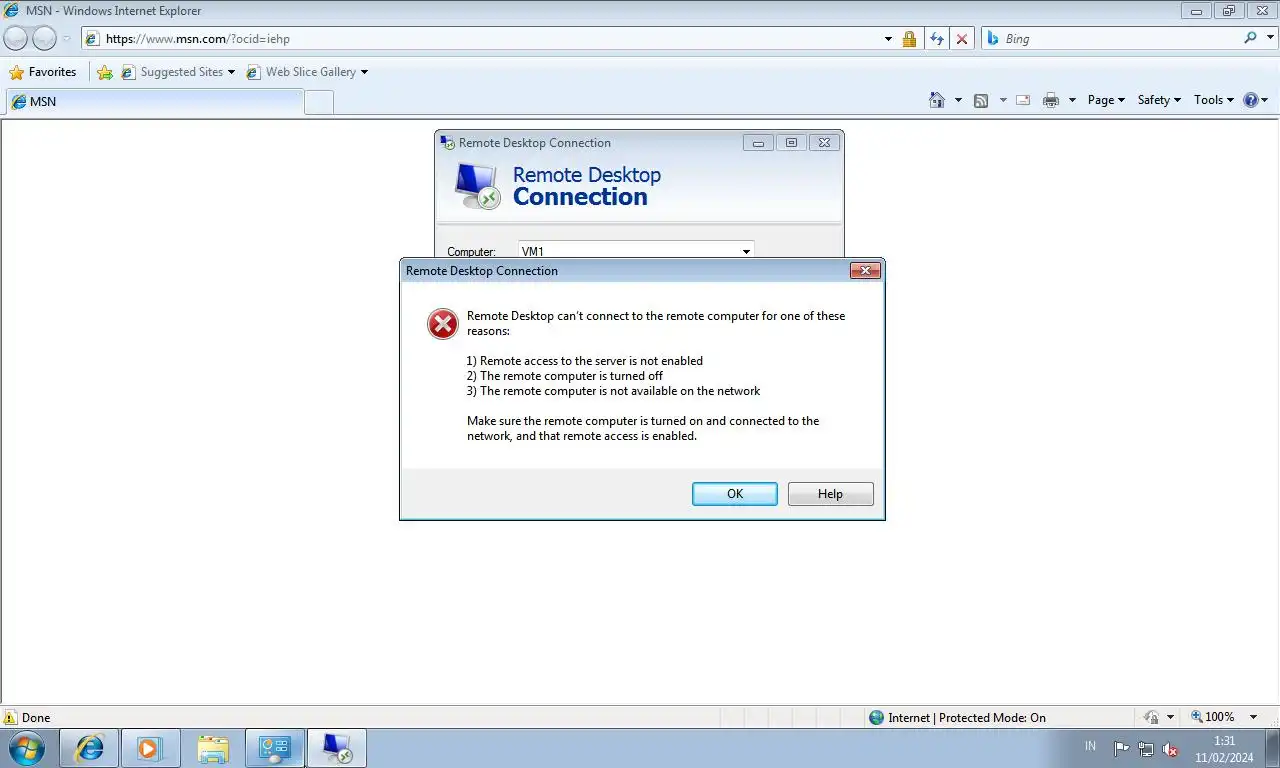Image resolution: width=1280 pixels, height=768 pixels.
Task: Click the Show Desktop strip
Action: point(1272,748)
